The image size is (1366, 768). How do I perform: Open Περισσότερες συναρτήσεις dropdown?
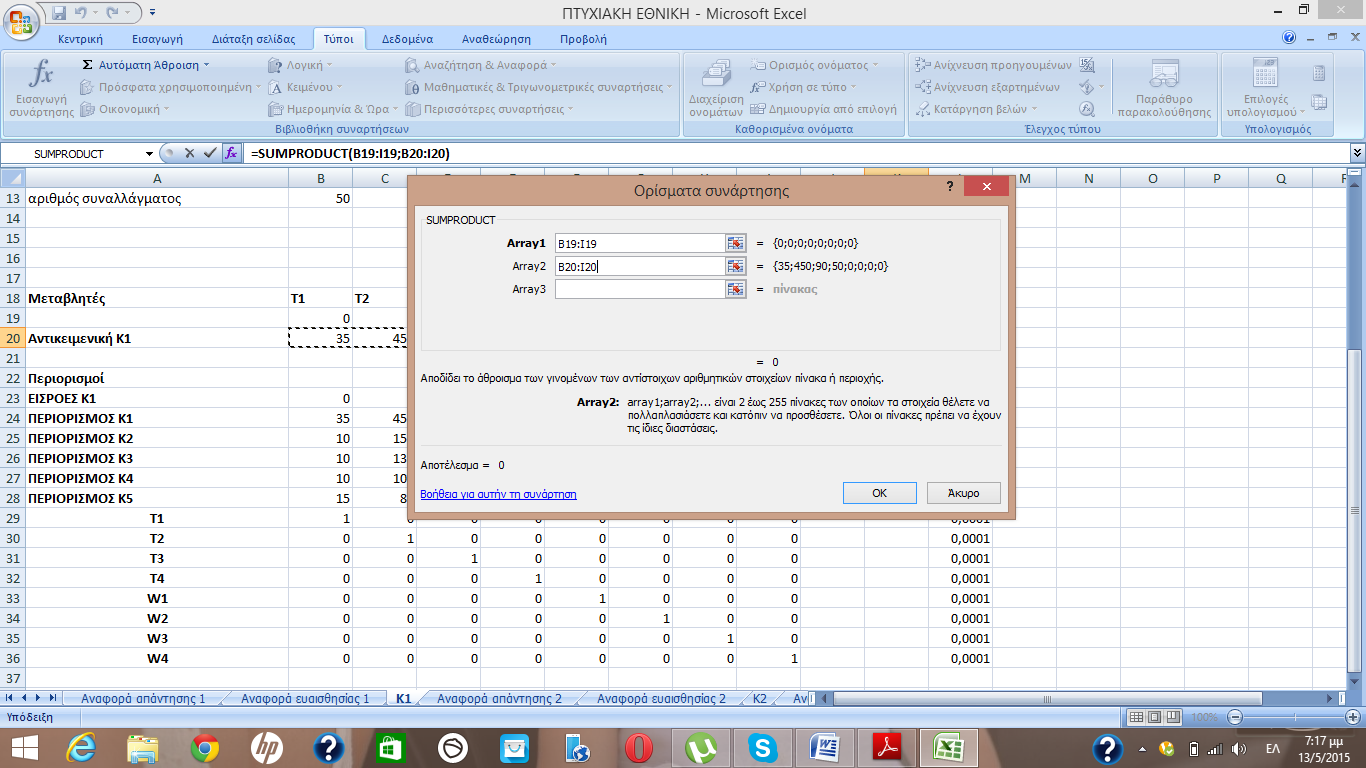[491, 109]
